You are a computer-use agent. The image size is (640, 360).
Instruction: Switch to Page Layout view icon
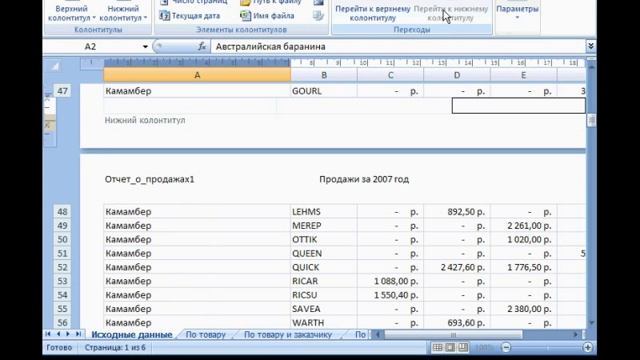coord(450,347)
